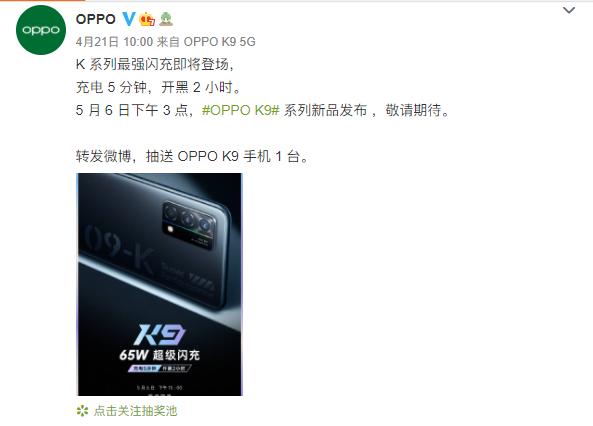Click the K 系列最强闪充即将登场 text line

pos(155,64)
